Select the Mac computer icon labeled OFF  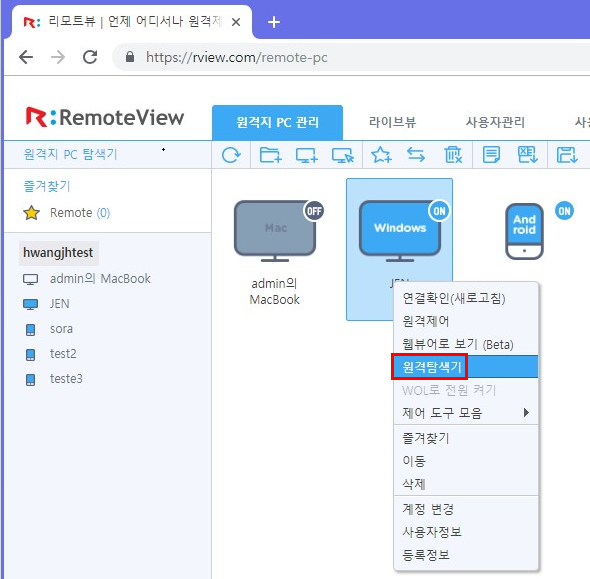[x=275, y=231]
